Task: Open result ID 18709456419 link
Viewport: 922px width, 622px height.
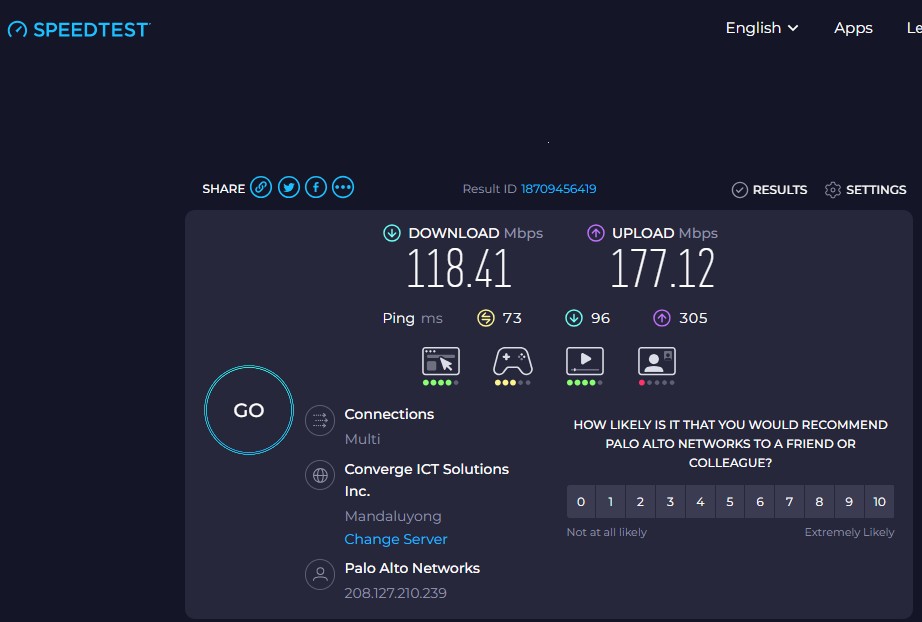Action: 559,189
